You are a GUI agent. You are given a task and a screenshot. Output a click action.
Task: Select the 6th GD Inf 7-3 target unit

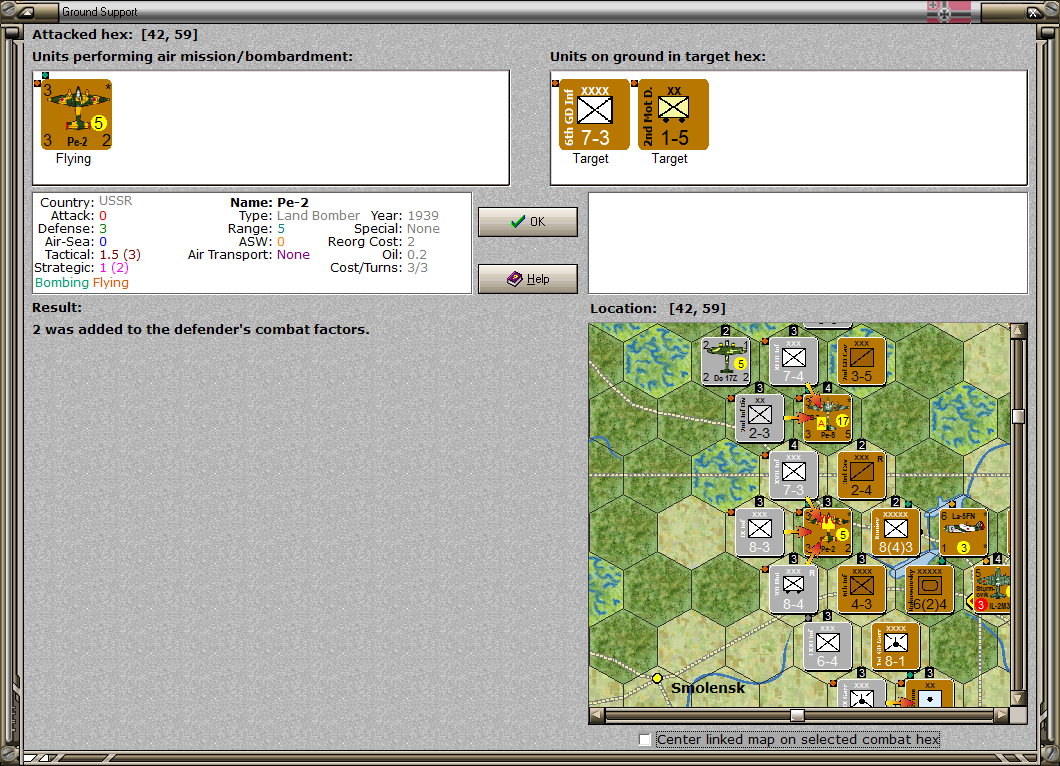(x=594, y=114)
